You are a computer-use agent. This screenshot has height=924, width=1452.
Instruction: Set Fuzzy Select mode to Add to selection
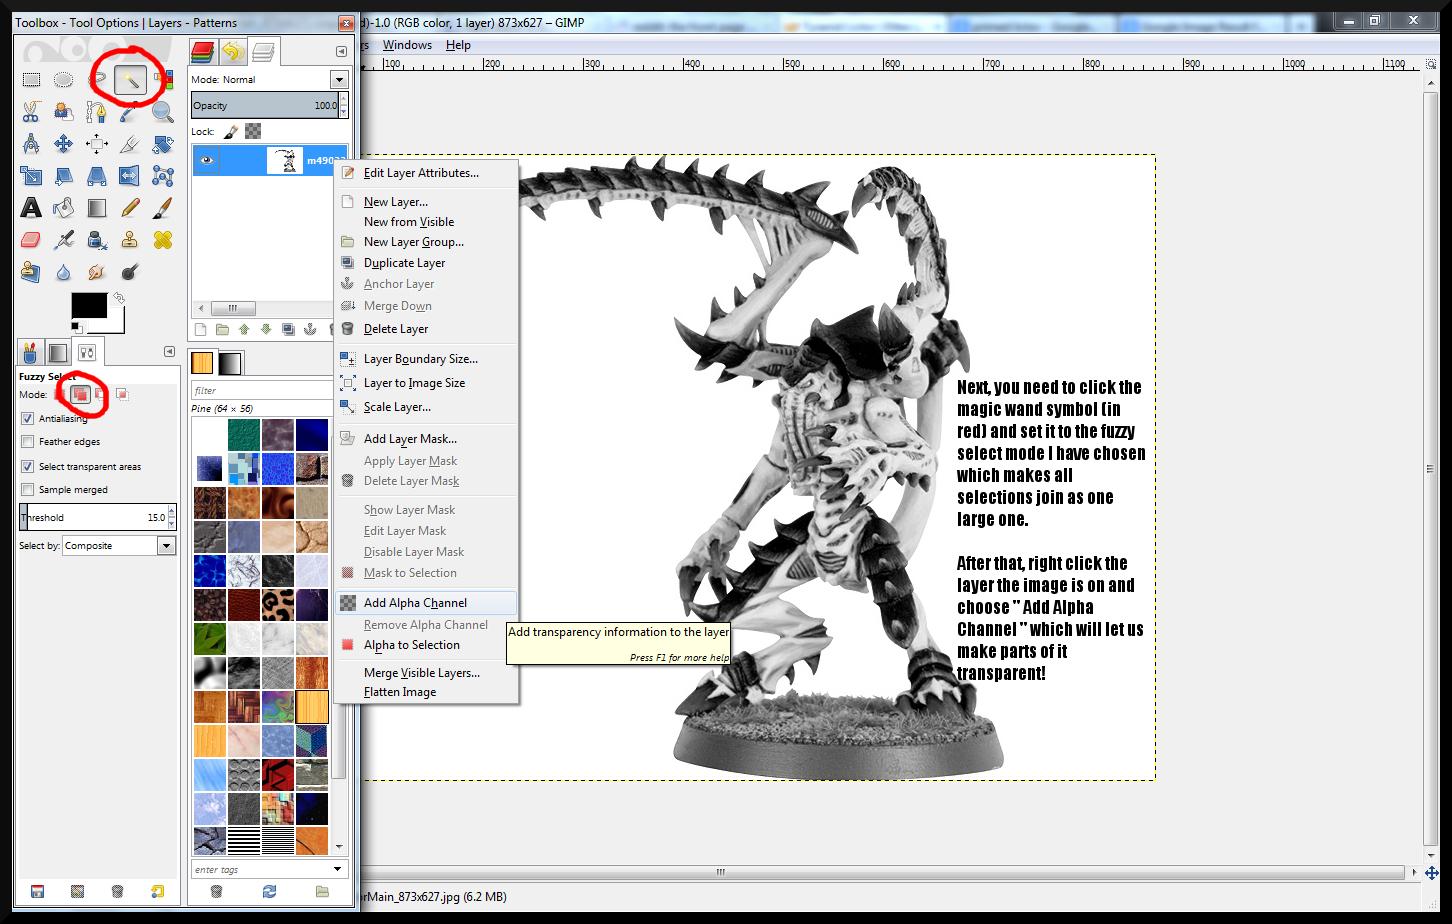click(81, 395)
